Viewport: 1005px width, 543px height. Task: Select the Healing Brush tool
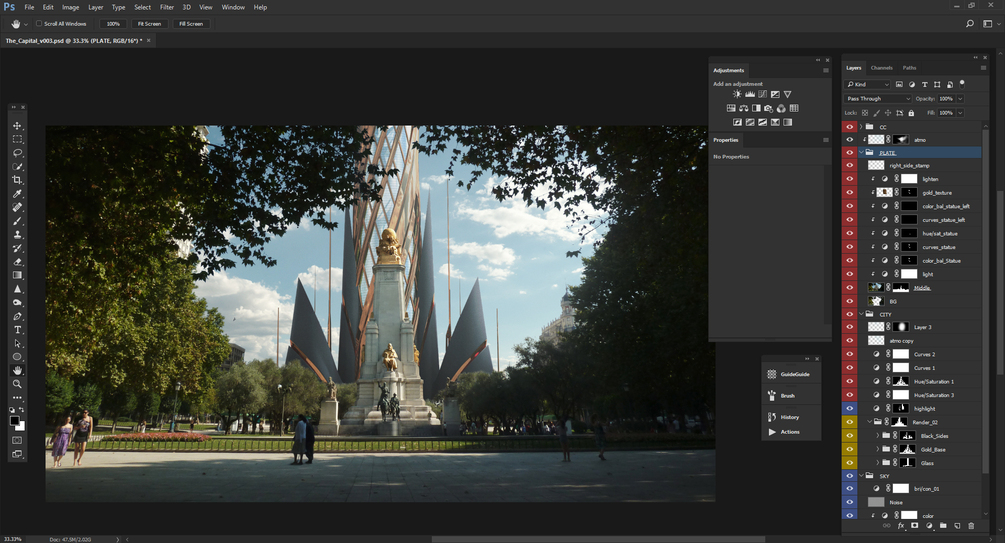point(17,207)
